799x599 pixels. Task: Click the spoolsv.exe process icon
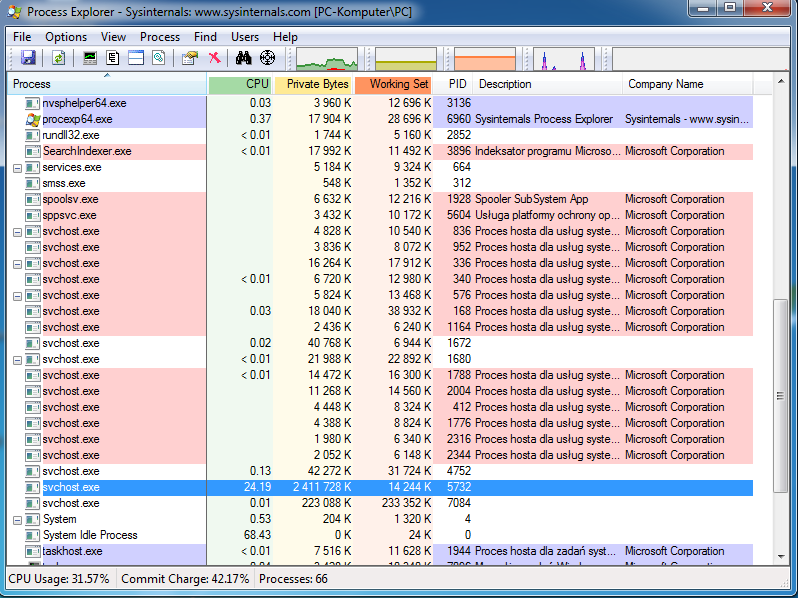(x=33, y=199)
